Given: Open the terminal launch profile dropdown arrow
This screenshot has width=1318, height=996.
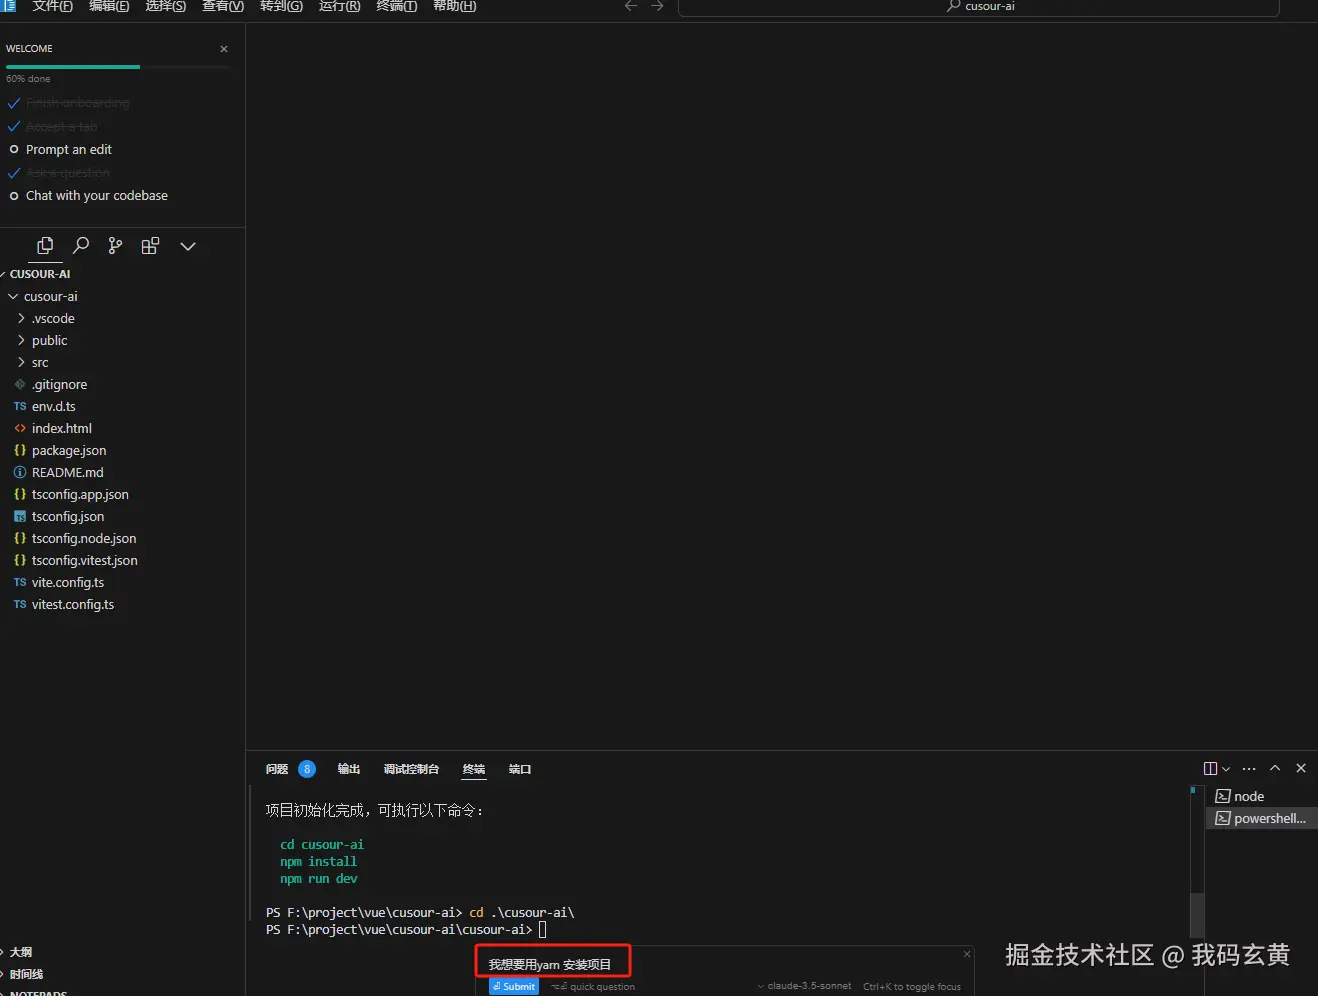Looking at the screenshot, I should pyautogui.click(x=1226, y=769).
